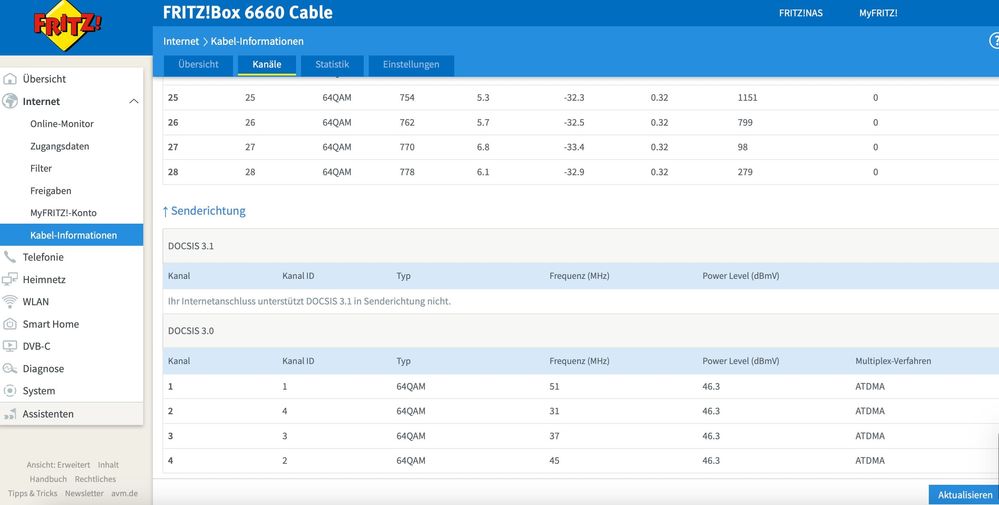Select Online-Monitor in sidebar
Viewport: 999px width, 505px height.
[x=62, y=124]
